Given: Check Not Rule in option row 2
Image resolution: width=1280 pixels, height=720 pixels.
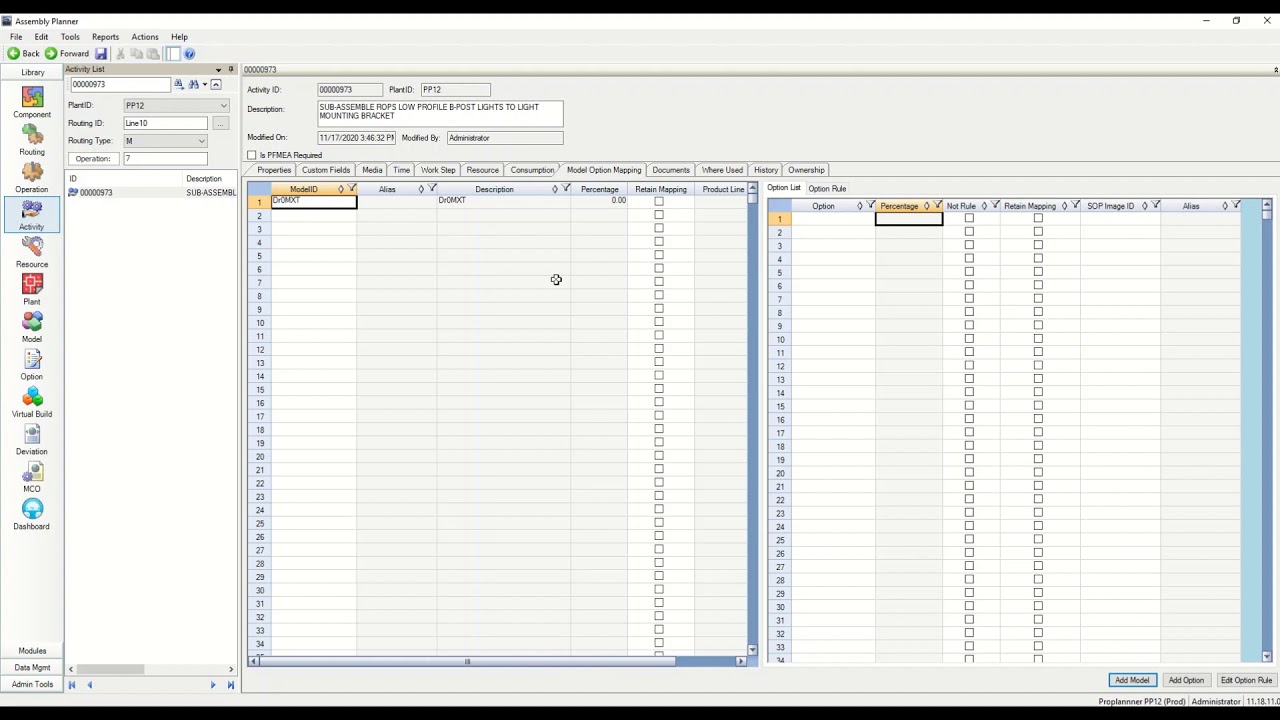Looking at the screenshot, I should coord(969,232).
